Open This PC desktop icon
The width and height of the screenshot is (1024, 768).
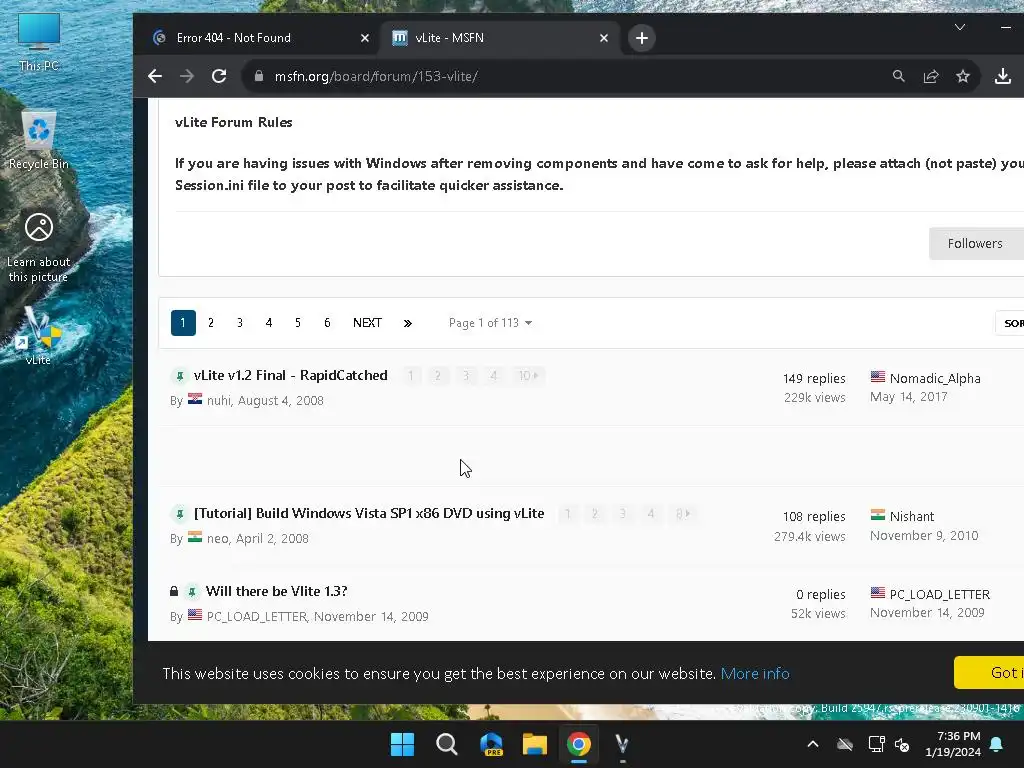pos(39,42)
